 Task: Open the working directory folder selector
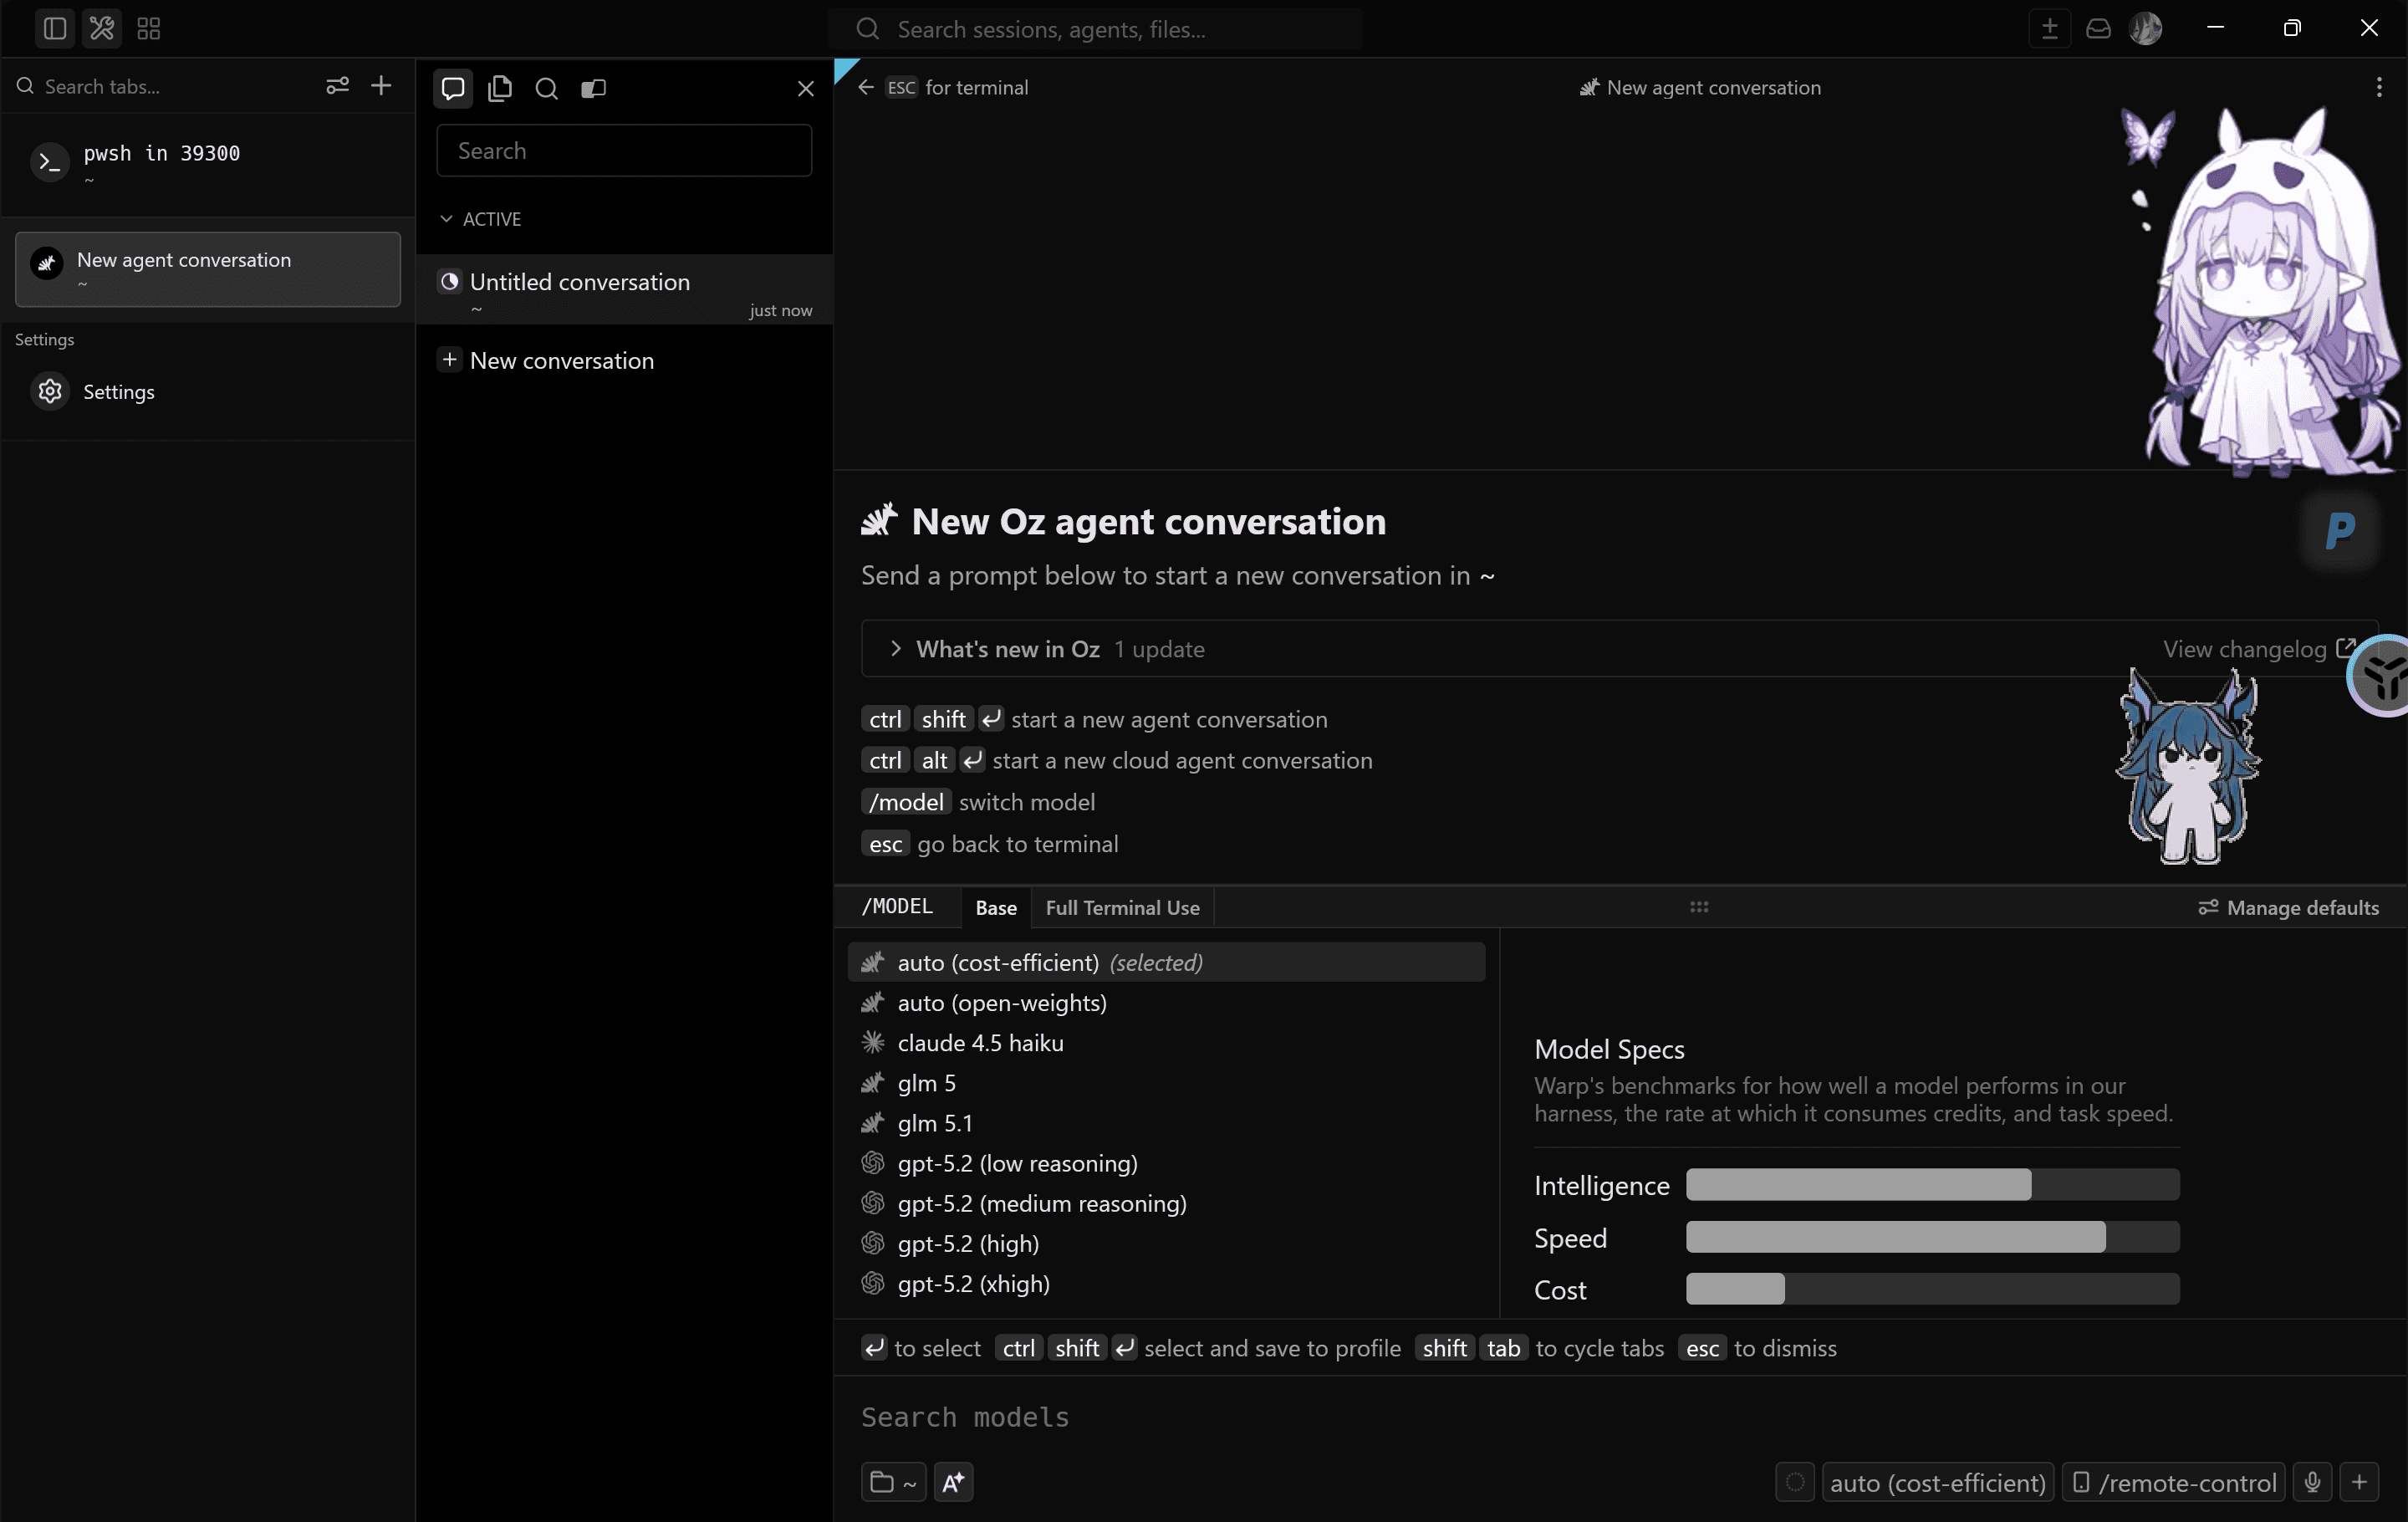pyautogui.click(x=893, y=1481)
